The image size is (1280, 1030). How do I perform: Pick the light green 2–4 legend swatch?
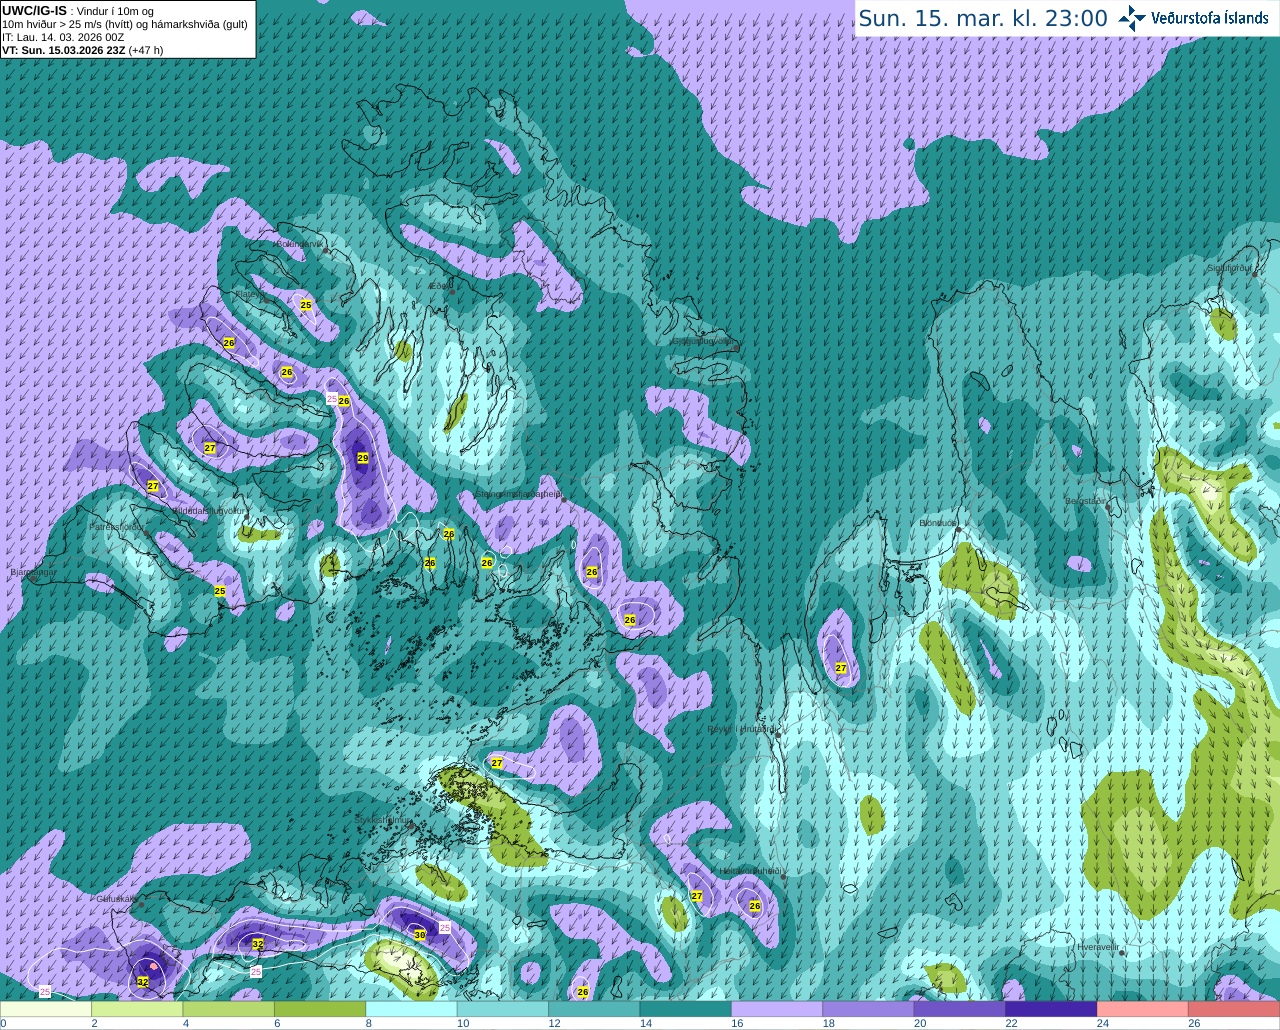[137, 1009]
